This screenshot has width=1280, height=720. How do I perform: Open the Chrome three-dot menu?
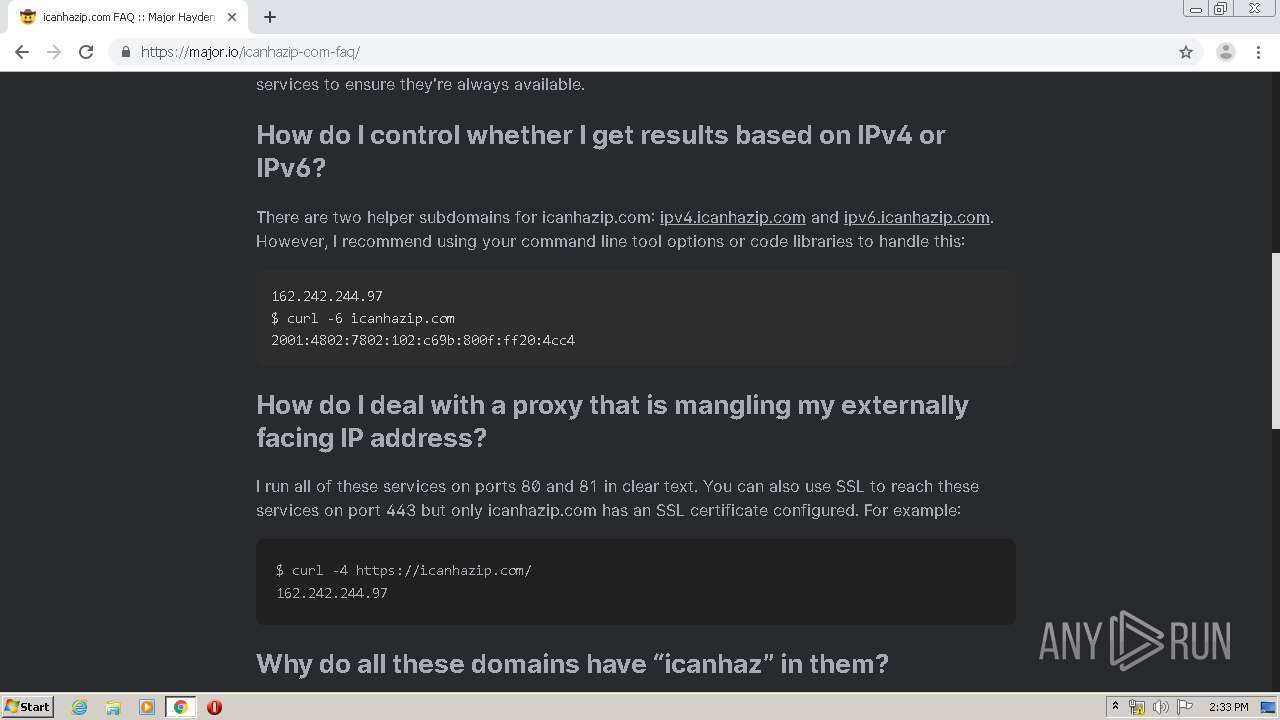click(1259, 52)
